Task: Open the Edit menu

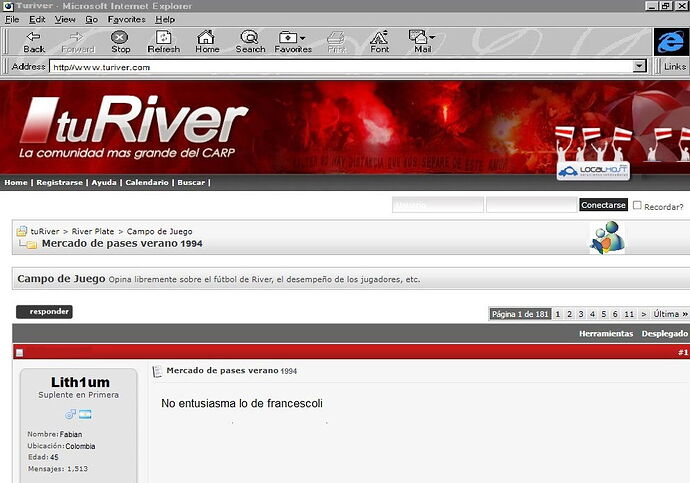Action: click(37, 19)
